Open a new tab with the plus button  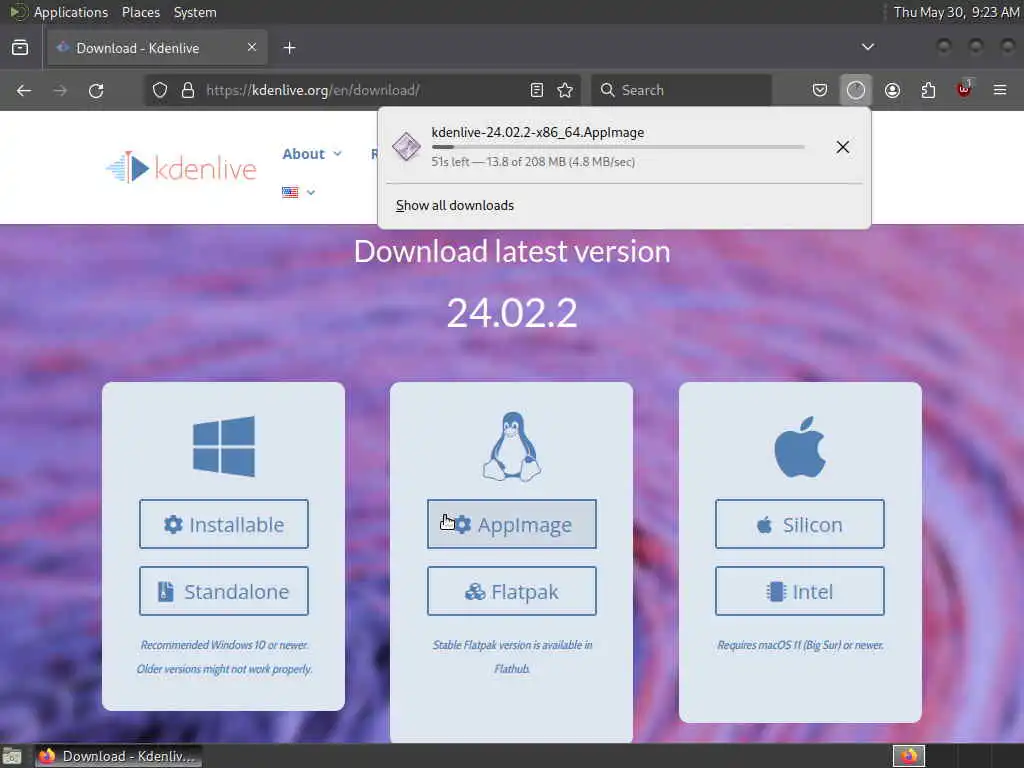pyautogui.click(x=290, y=48)
